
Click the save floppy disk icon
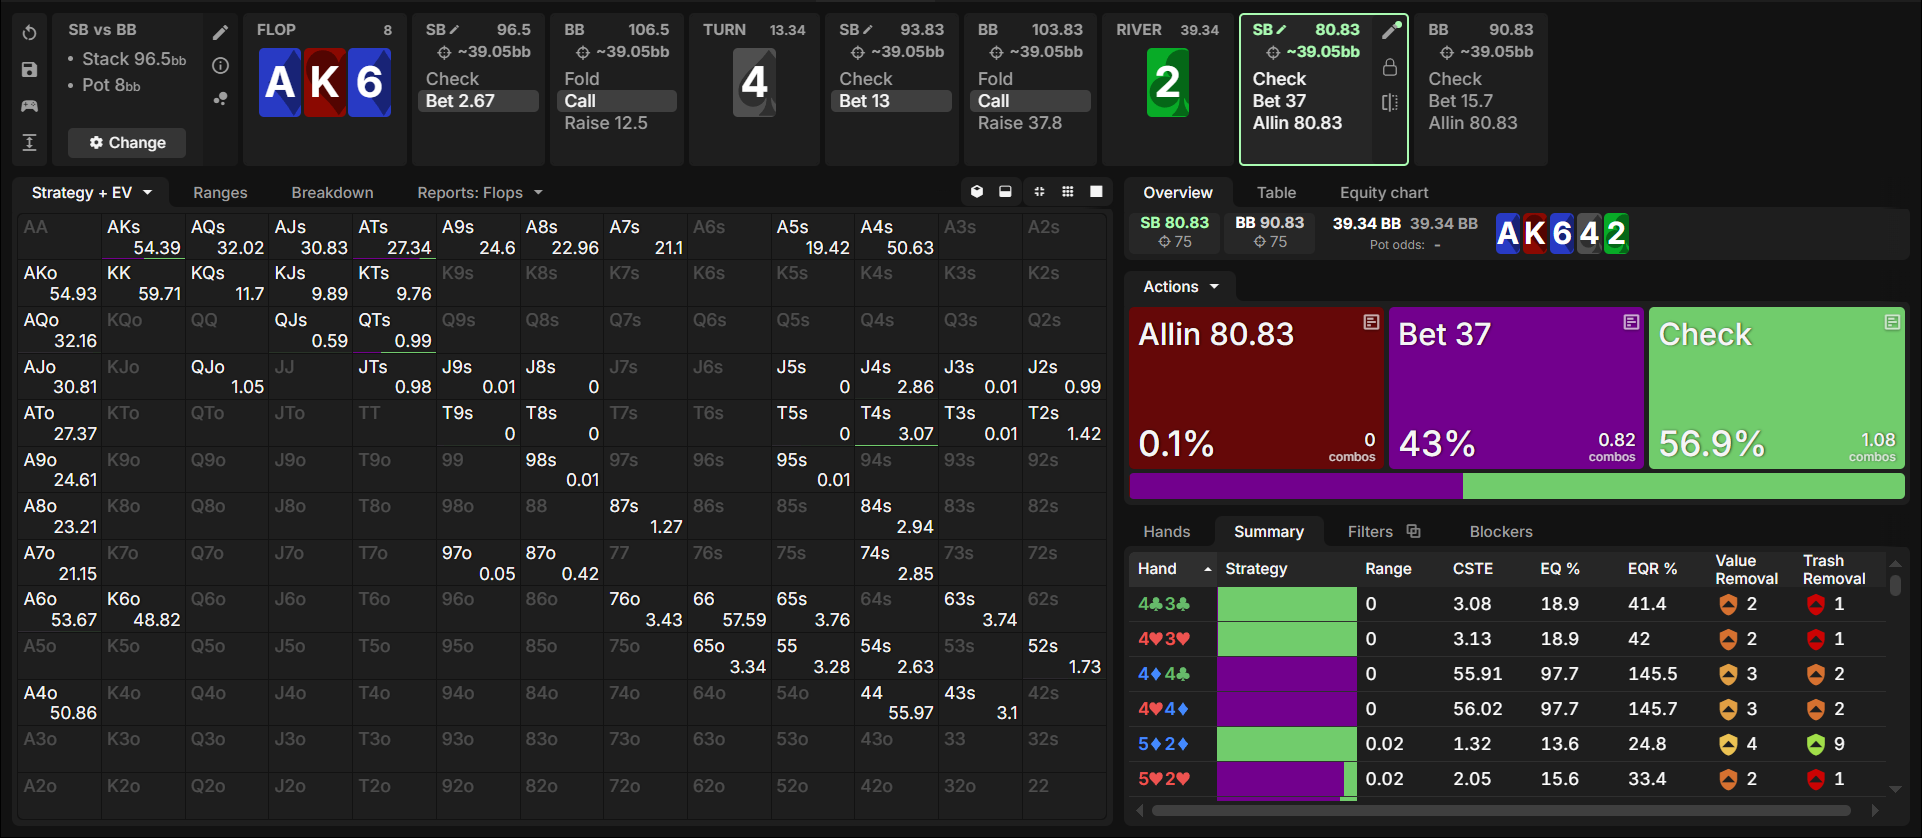point(29,70)
